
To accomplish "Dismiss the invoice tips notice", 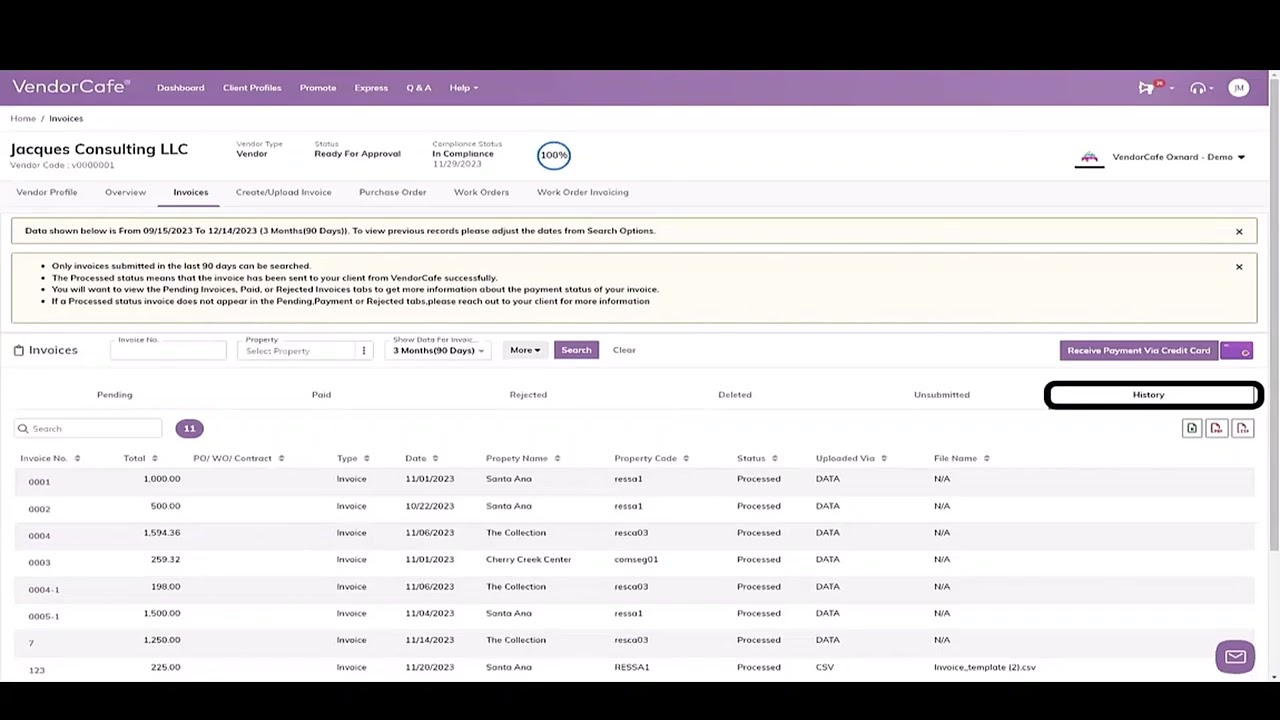I will (1239, 267).
